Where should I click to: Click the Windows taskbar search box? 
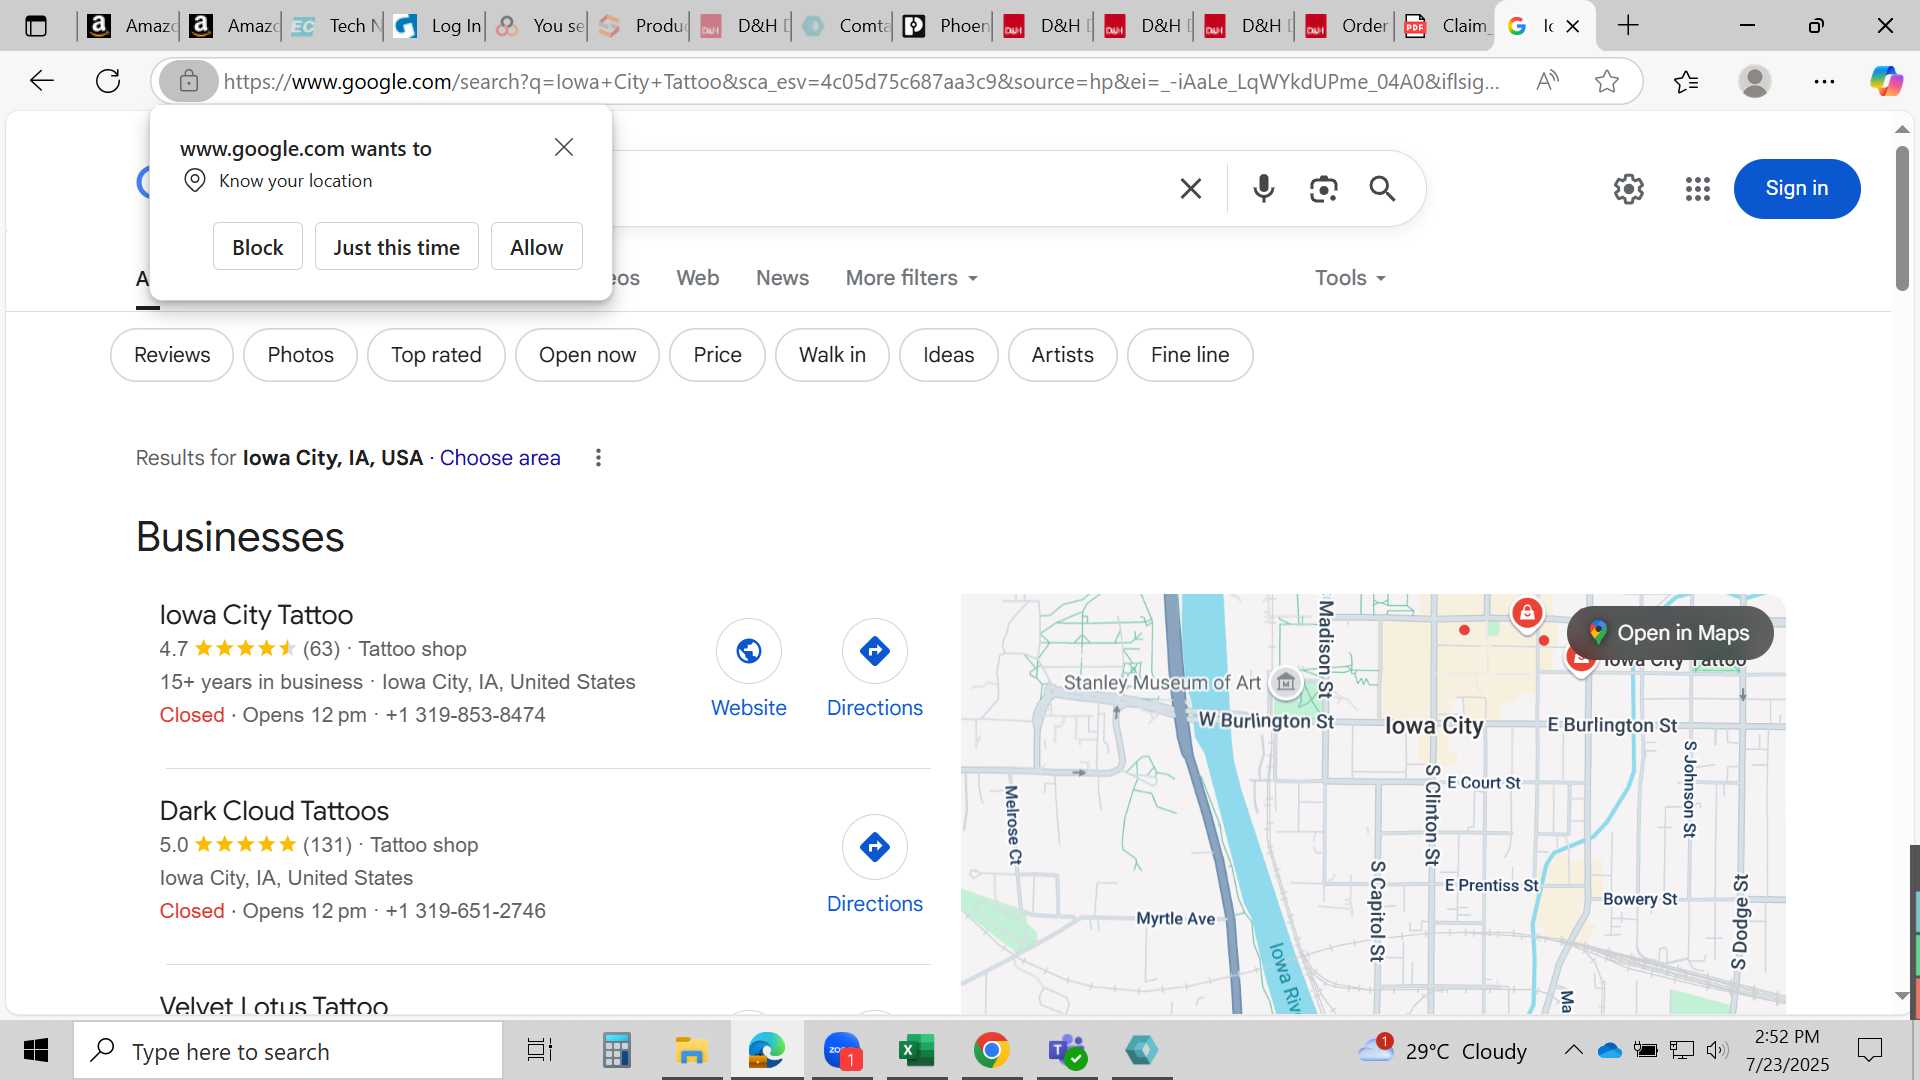(x=288, y=1050)
